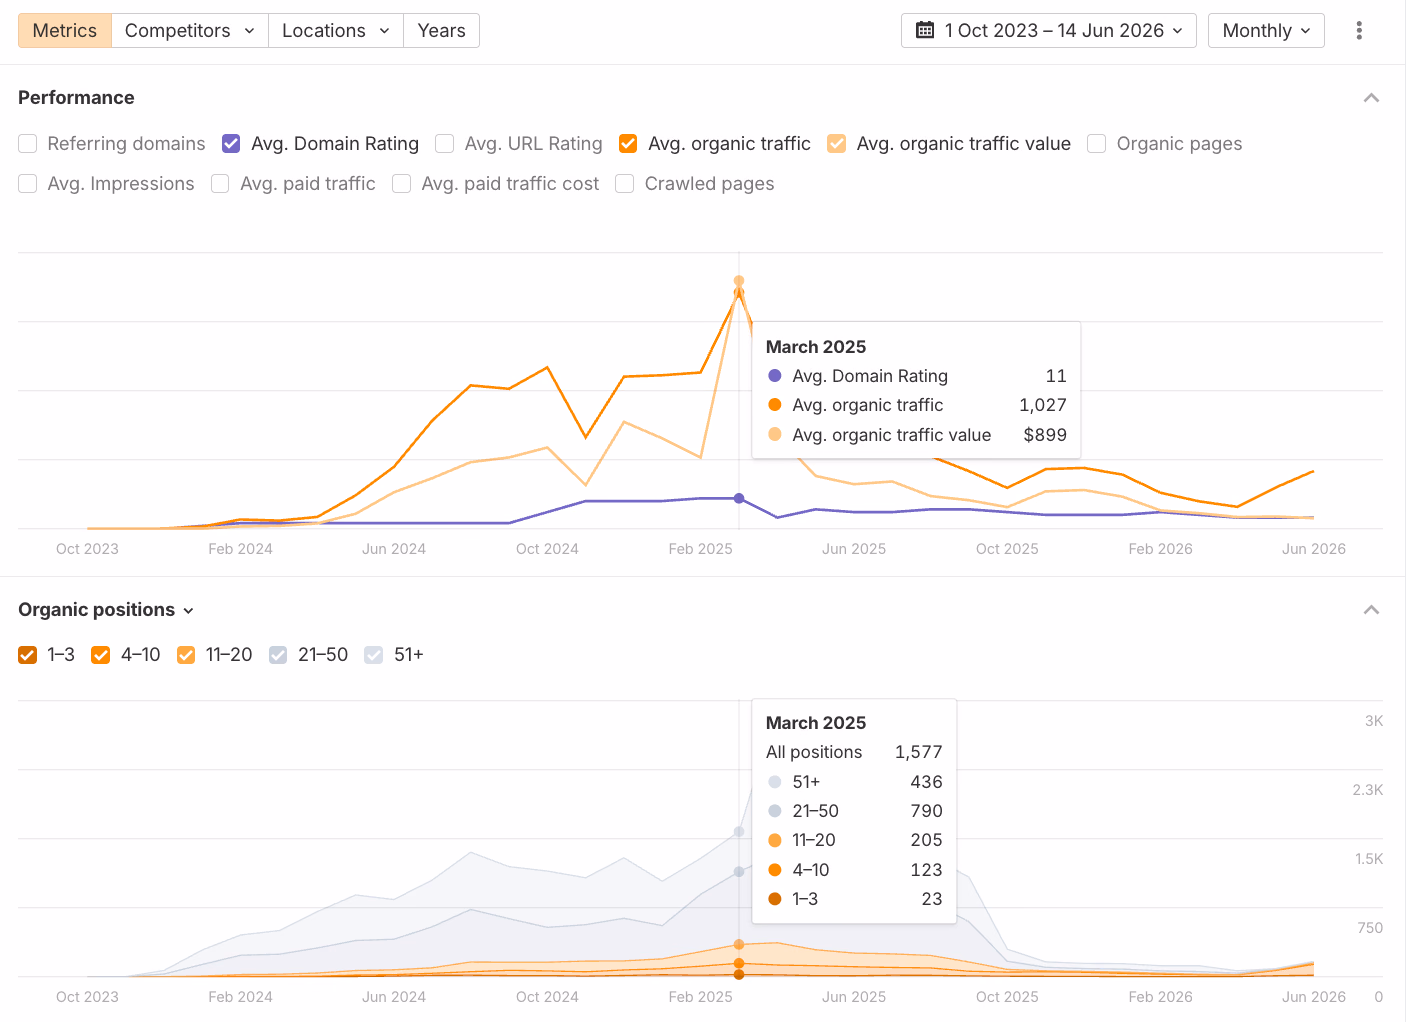The width and height of the screenshot is (1406, 1022).
Task: Enable Avg. paid traffic cost checkbox
Action: (402, 184)
